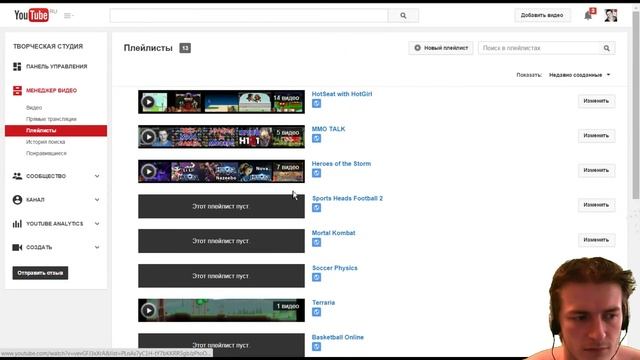Click the Dashboard panel icon in sidebar
This screenshot has width=640, height=360.
17,67
